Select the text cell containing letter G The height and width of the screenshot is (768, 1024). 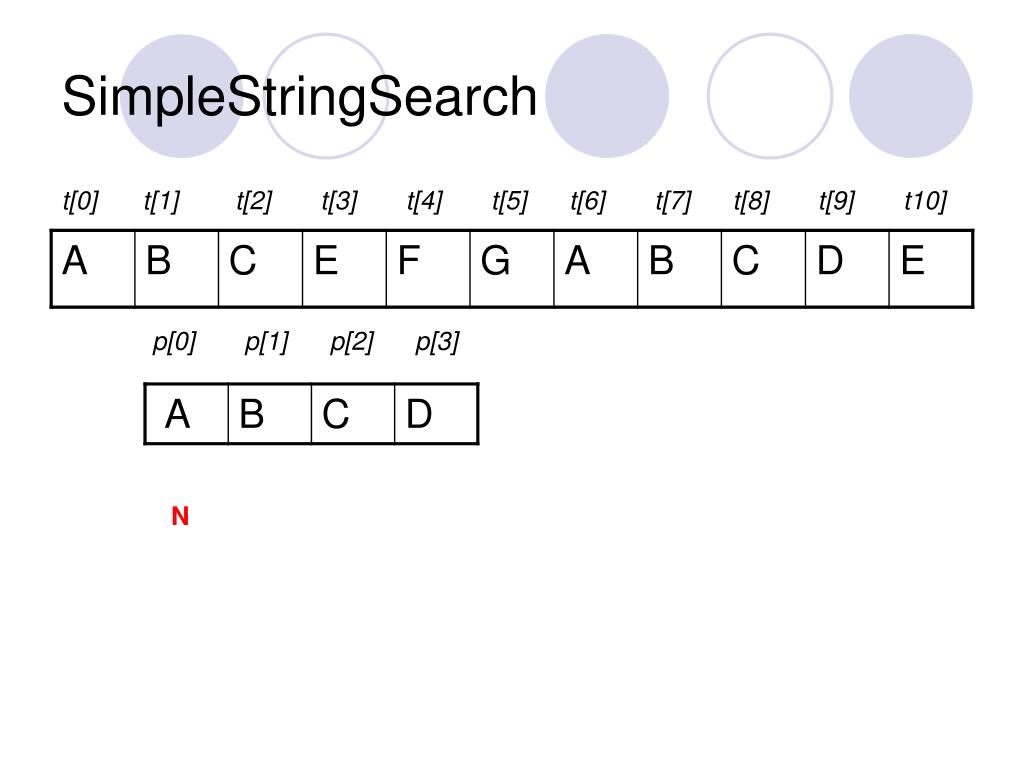click(512, 268)
